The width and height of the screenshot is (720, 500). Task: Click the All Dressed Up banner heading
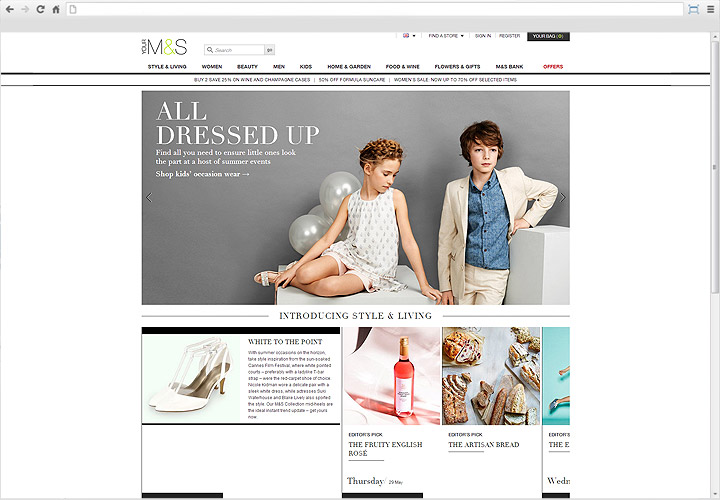coord(237,124)
